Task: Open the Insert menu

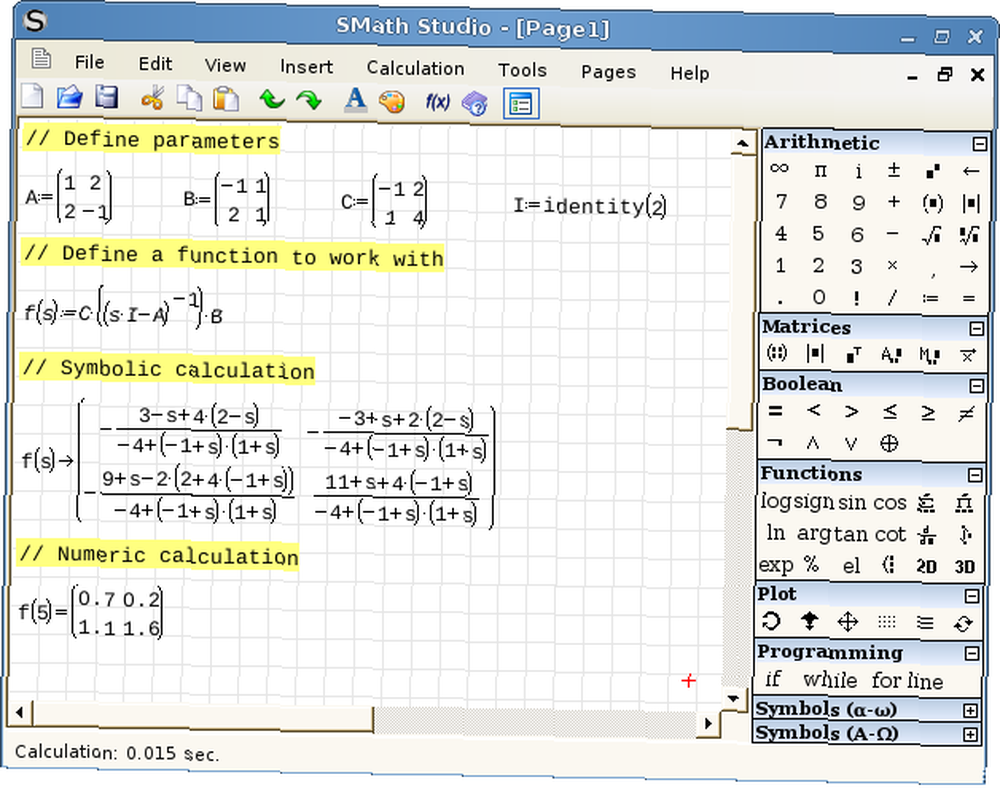Action: 306,66
